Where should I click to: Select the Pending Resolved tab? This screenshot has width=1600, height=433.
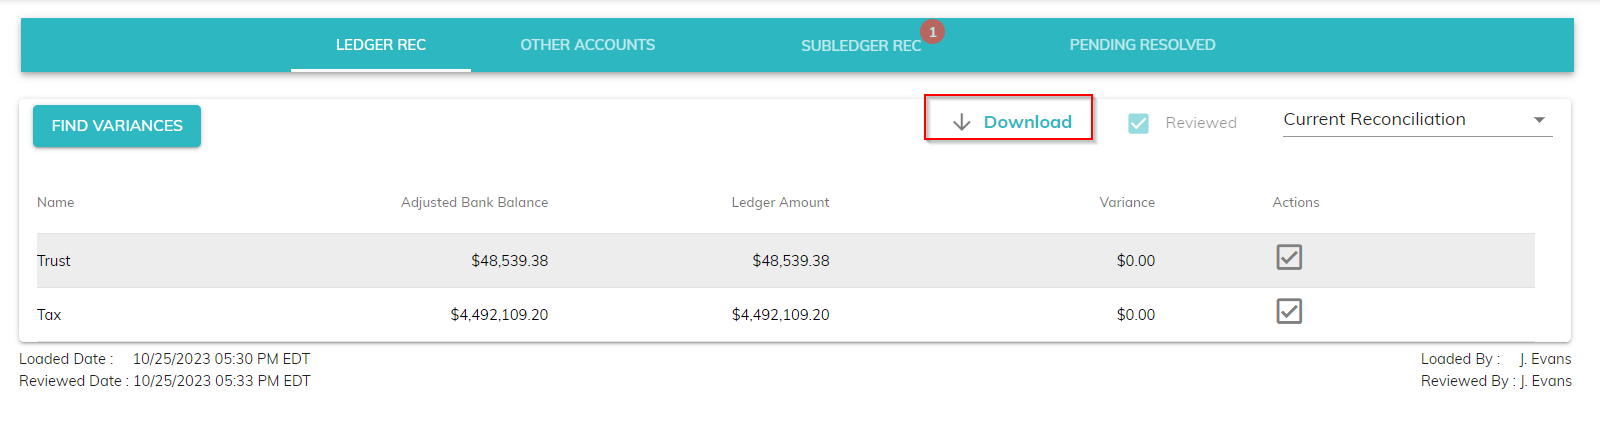click(x=1142, y=45)
